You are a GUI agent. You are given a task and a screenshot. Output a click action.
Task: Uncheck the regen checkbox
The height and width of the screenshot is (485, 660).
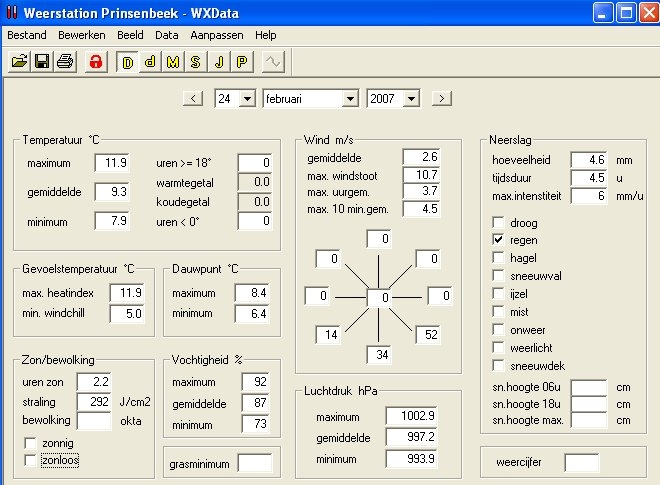click(498, 240)
